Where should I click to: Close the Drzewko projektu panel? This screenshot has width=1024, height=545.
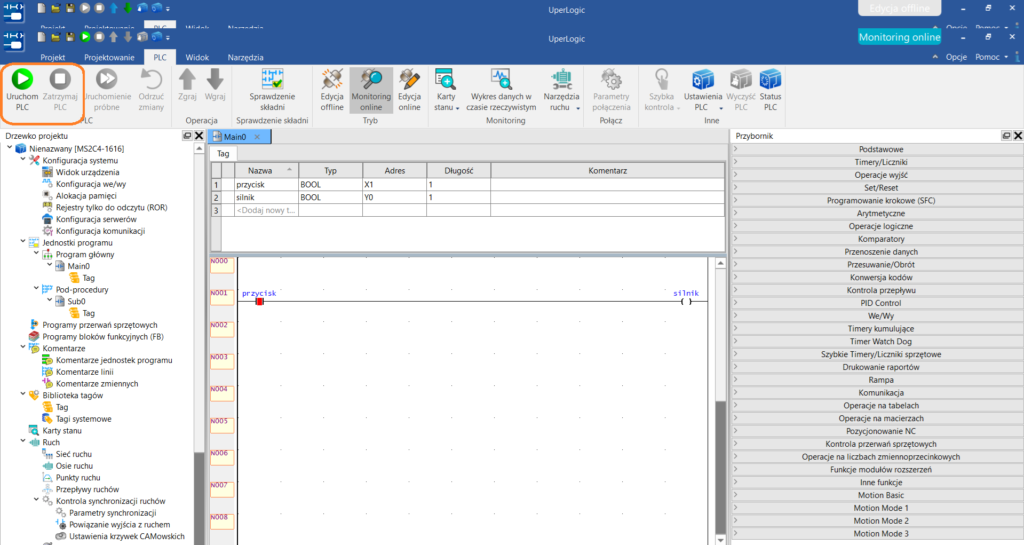199,136
